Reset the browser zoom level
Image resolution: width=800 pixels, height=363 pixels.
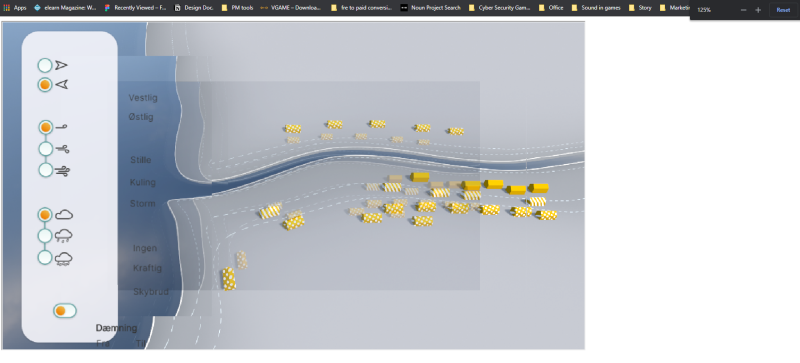coord(783,10)
